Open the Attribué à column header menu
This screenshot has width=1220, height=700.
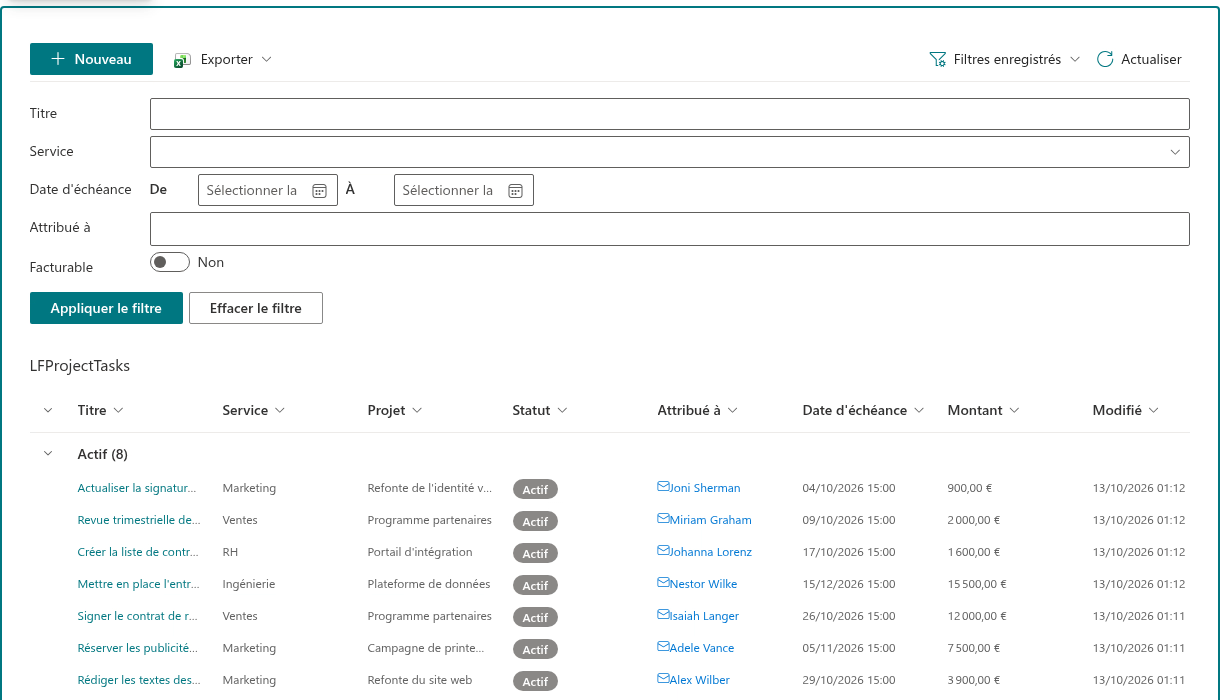[698, 410]
